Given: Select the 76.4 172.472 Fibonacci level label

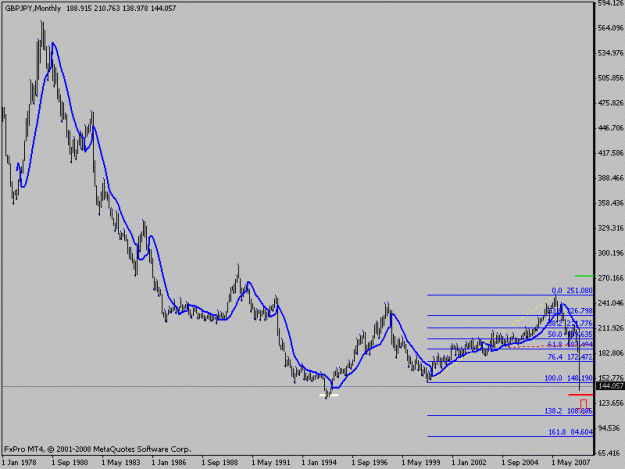Looking at the screenshot, I should click(x=570, y=357).
